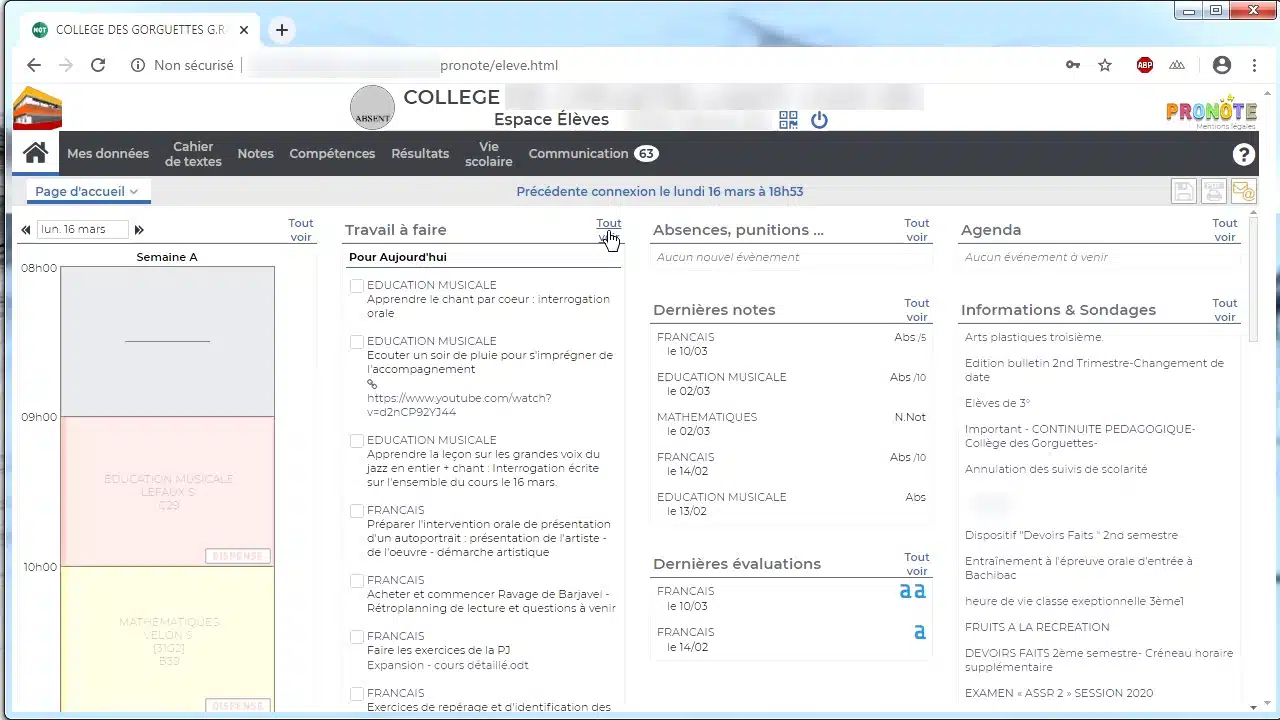
Task: Click the print icon
Action: pyautogui.click(x=1214, y=191)
